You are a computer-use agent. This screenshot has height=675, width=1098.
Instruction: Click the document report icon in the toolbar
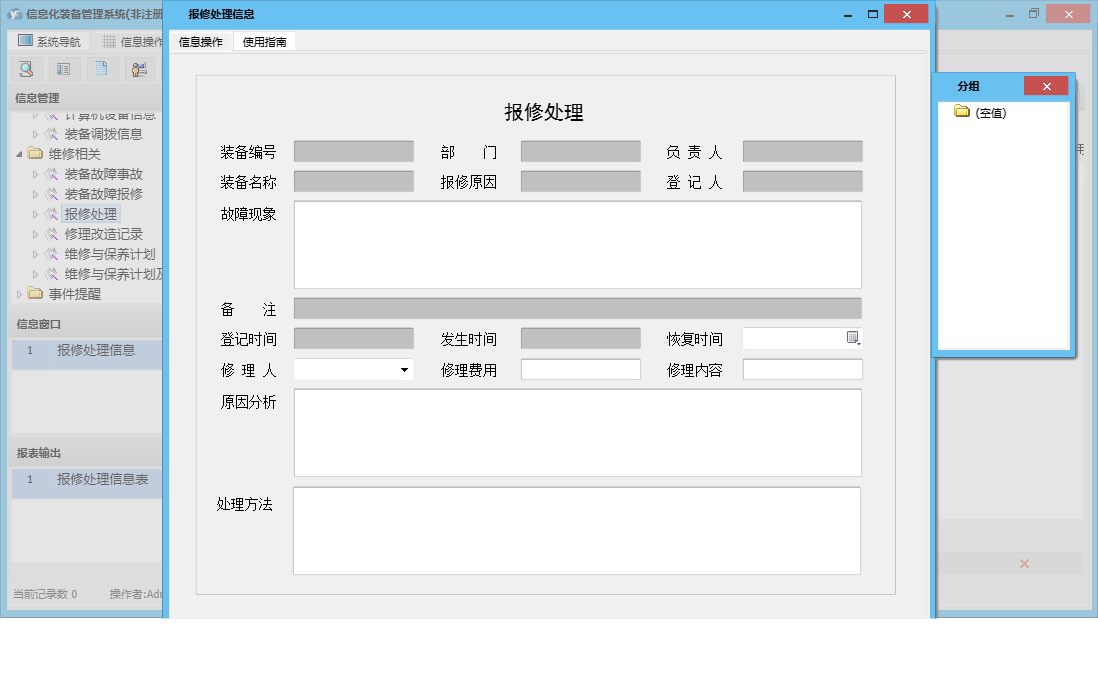click(x=101, y=68)
